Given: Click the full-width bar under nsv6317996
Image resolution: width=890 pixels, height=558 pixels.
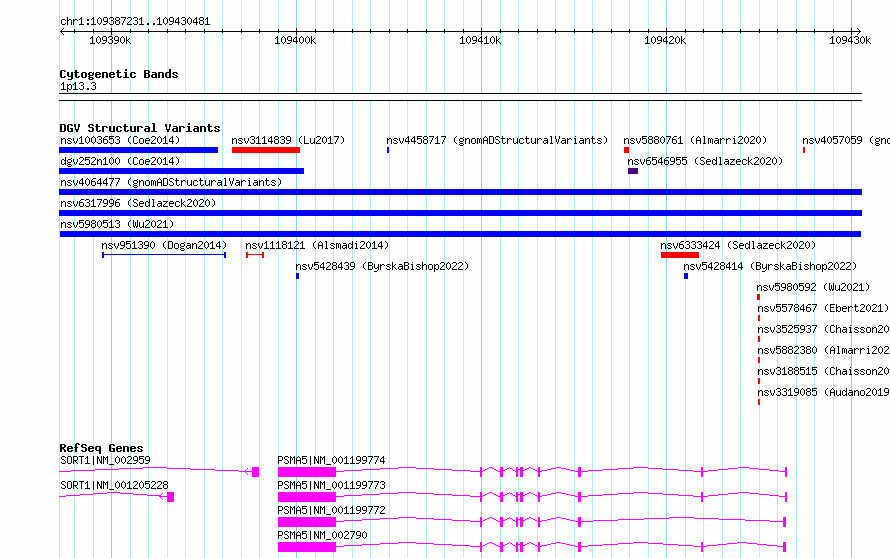Looking at the screenshot, I should click(460, 213).
